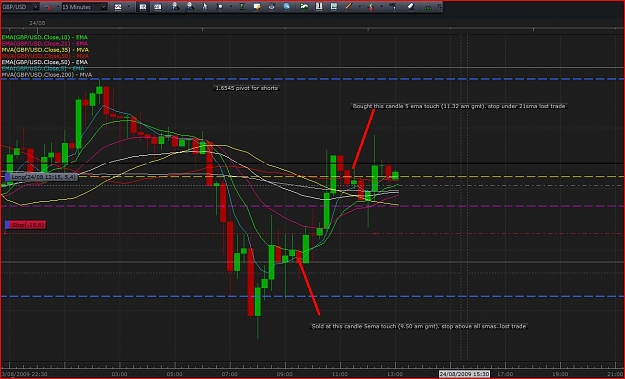
Task: Click the 13:00 time axis label
Action: click(395, 374)
